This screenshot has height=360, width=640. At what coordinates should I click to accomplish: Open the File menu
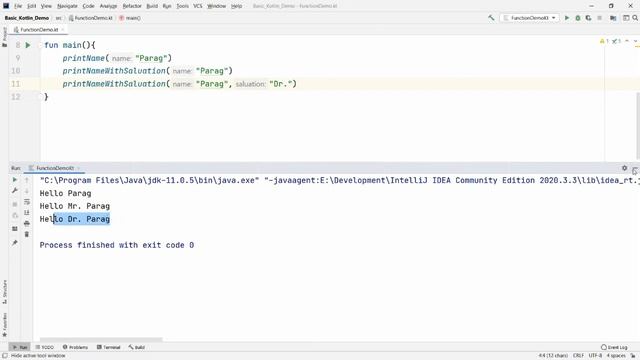click(x=18, y=6)
